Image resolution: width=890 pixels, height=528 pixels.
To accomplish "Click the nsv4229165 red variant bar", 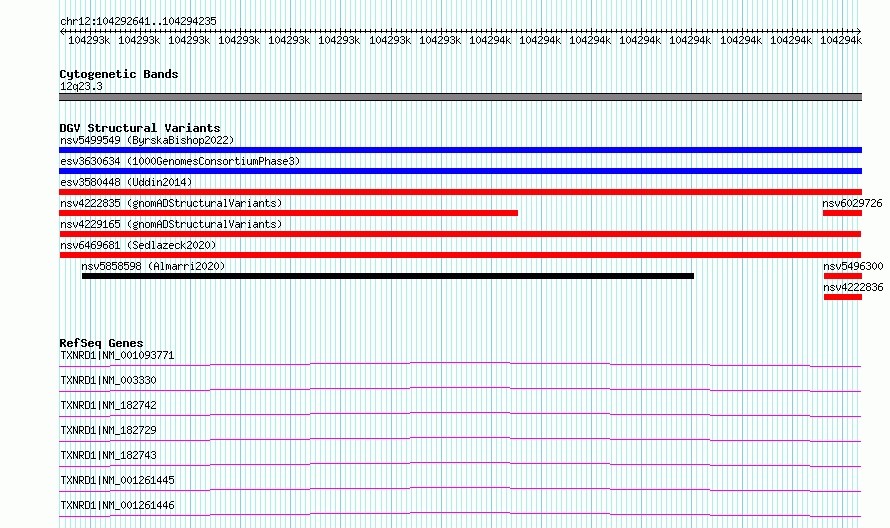I will (x=460, y=234).
